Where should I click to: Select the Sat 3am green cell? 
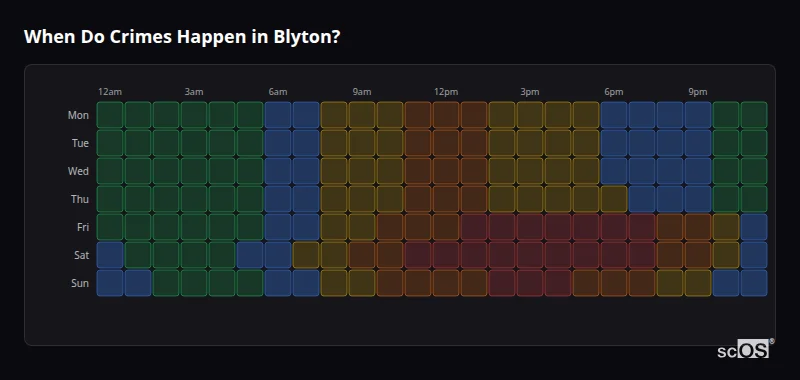coord(194,255)
